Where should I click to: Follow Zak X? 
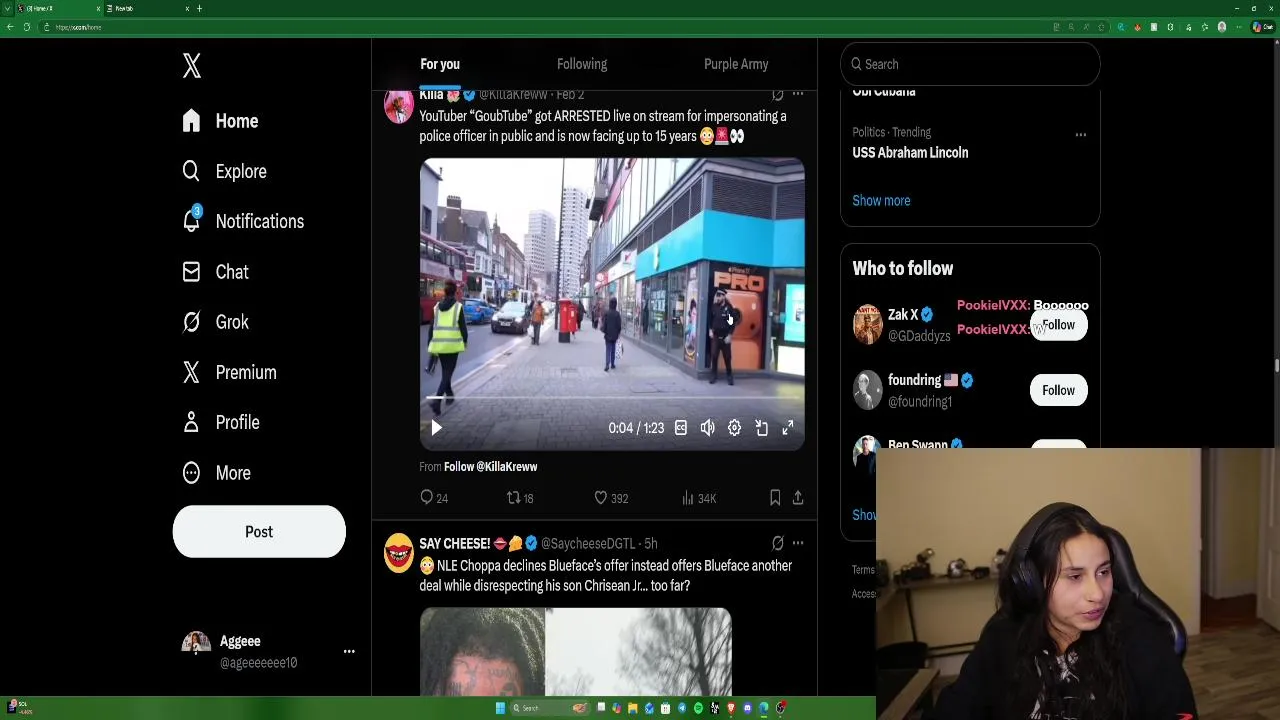(1059, 325)
